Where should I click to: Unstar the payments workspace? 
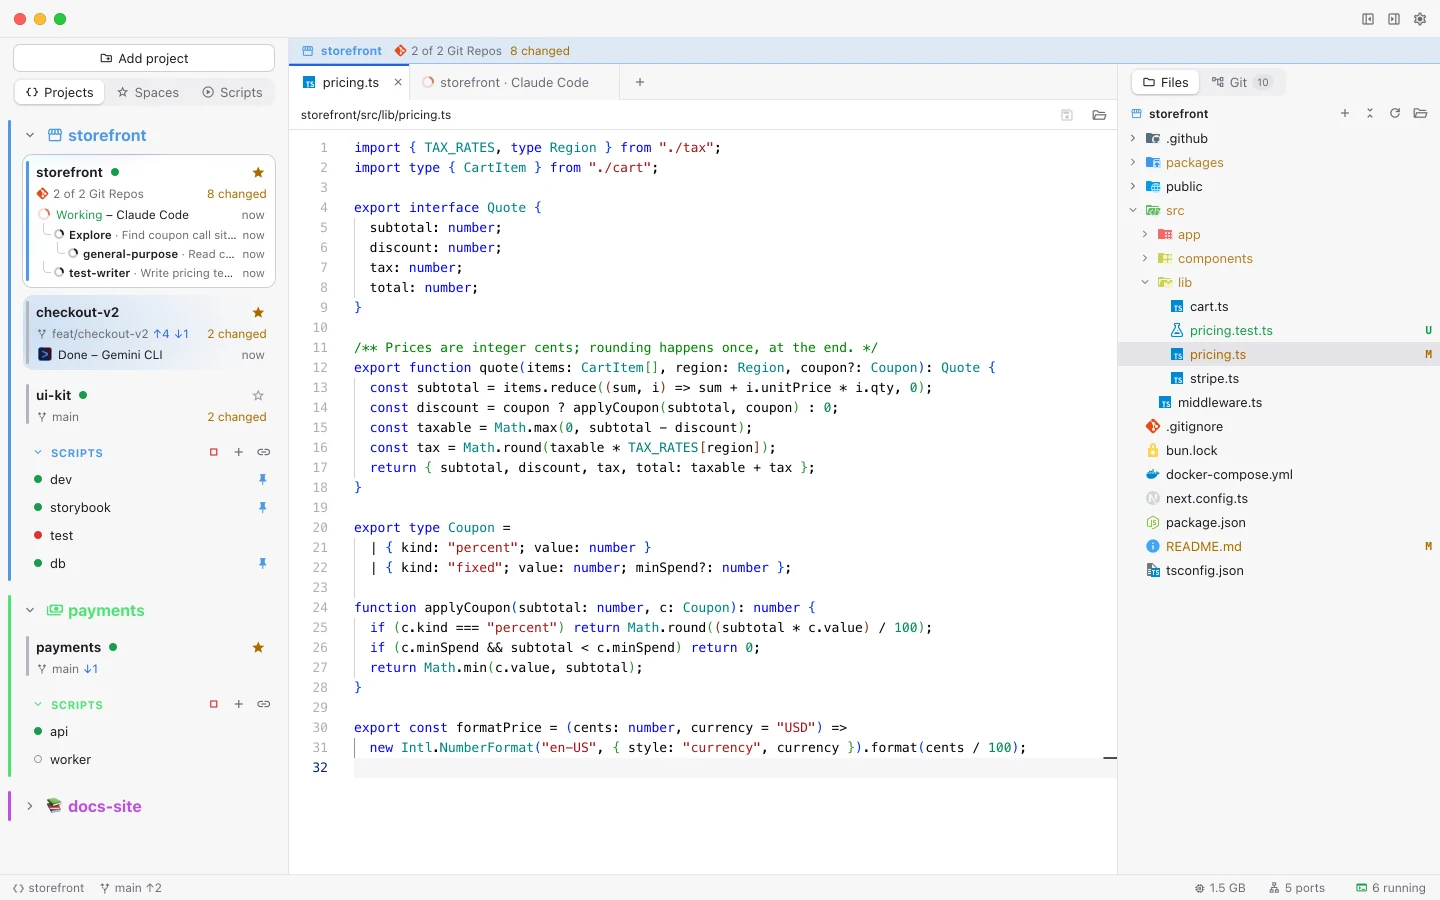258,647
